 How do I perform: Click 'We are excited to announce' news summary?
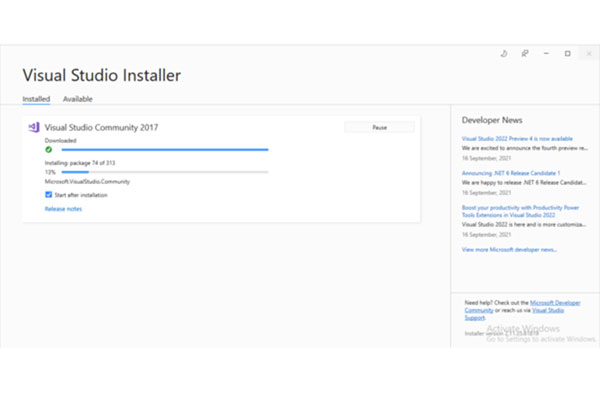coord(524,148)
